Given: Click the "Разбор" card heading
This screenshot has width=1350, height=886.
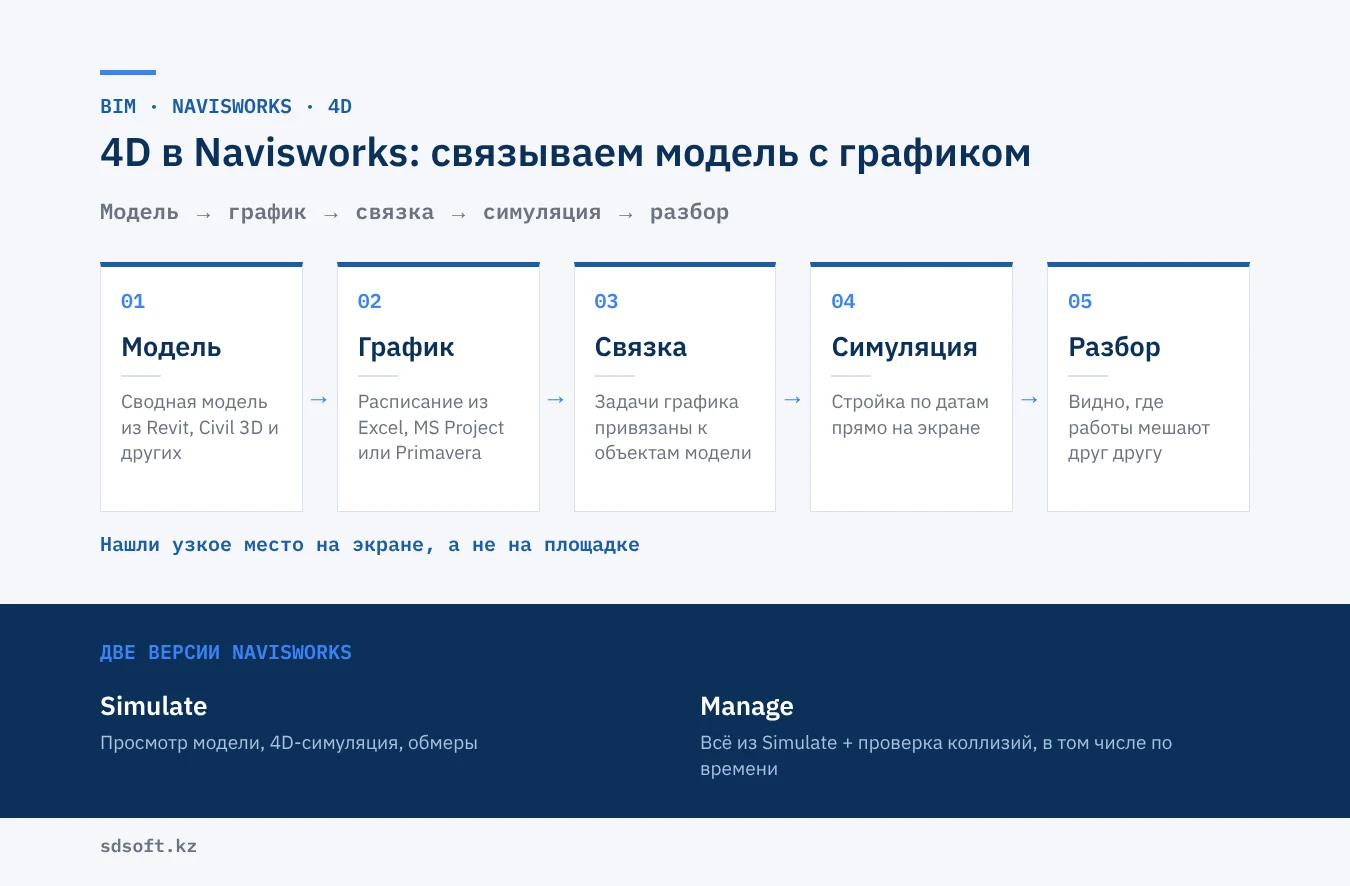Looking at the screenshot, I should click(x=1114, y=347).
